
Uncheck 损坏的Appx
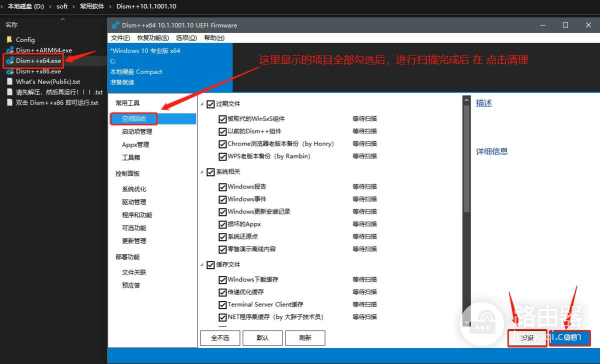pyautogui.click(x=222, y=224)
